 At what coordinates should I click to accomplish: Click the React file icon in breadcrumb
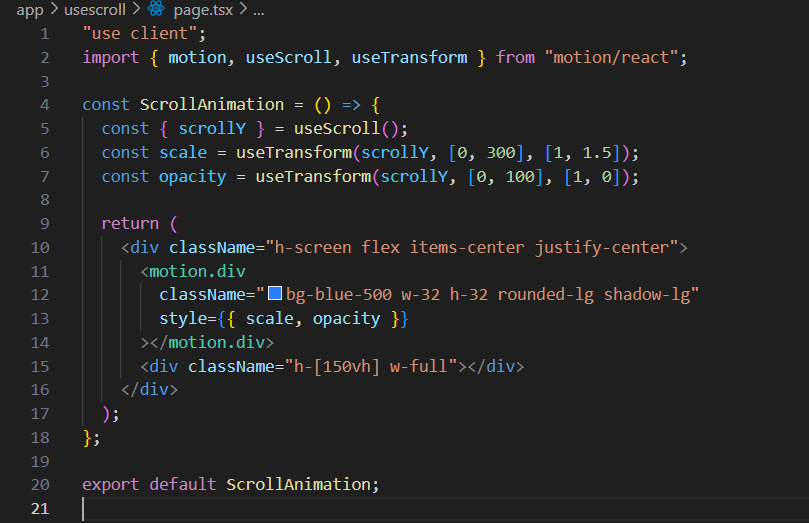coord(156,9)
